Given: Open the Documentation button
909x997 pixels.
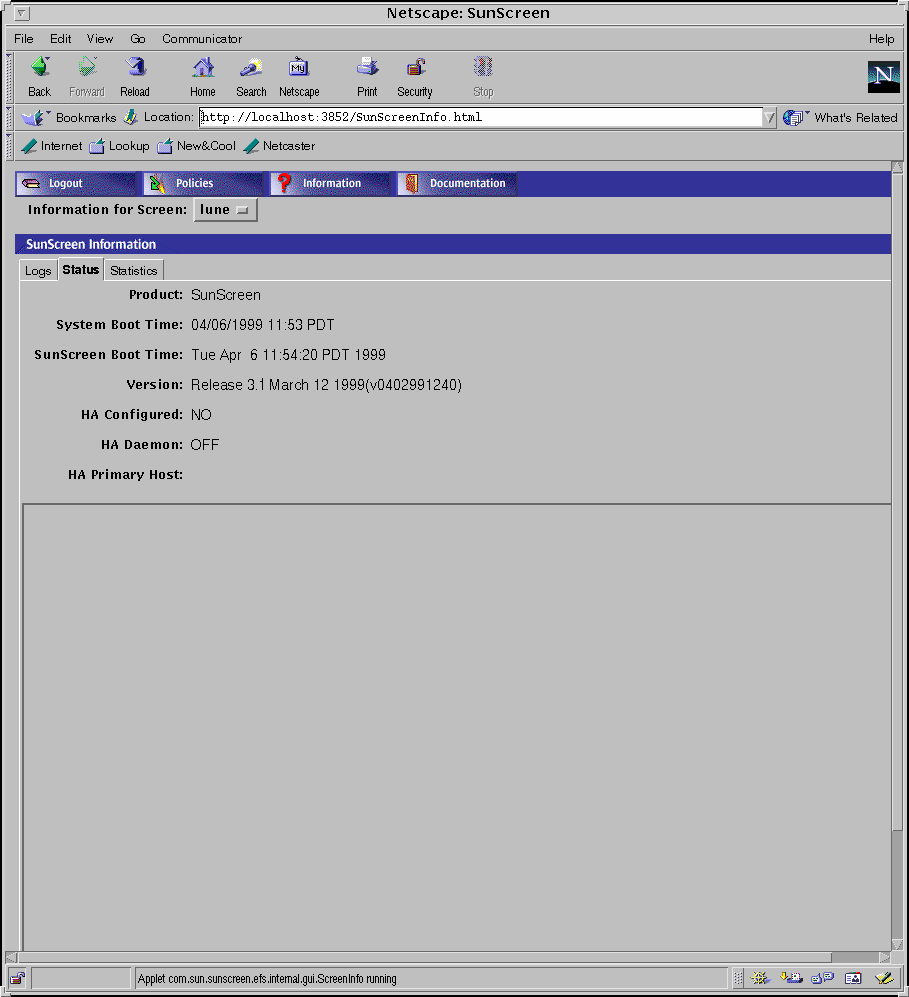Looking at the screenshot, I should point(457,183).
